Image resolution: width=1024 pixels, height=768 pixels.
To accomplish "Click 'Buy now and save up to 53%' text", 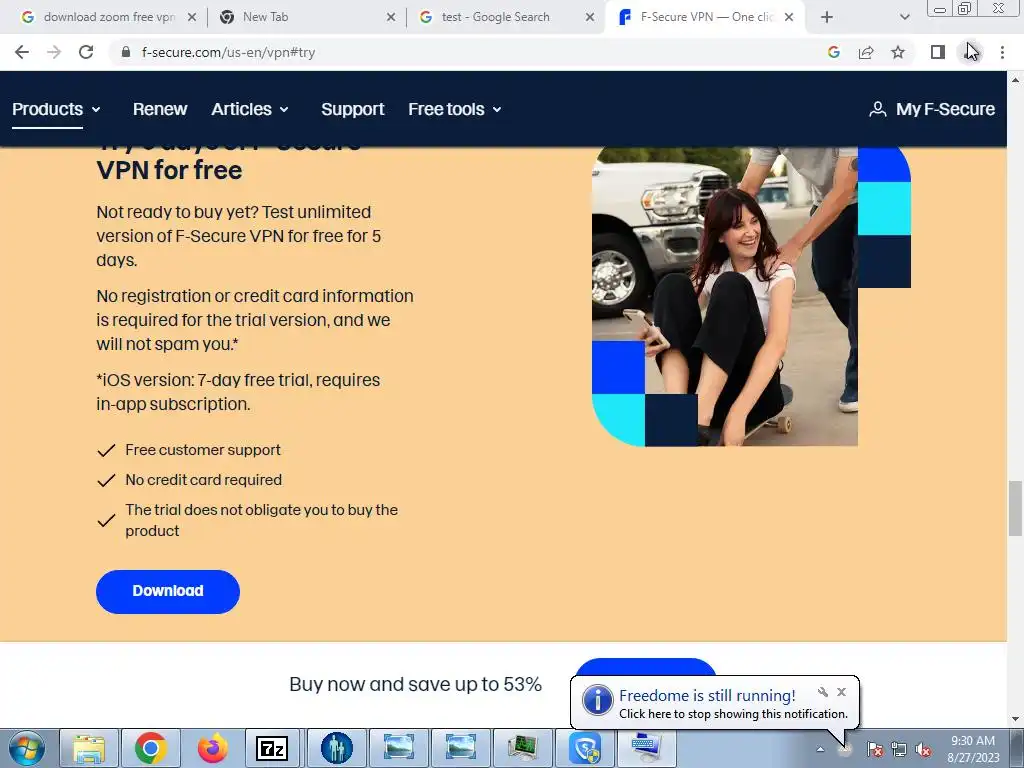I will pos(415,684).
